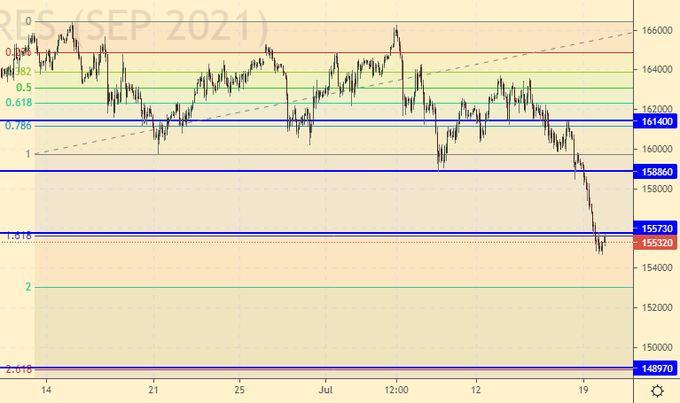Select the Fibonacci 2.618 level label
This screenshot has width=680, height=403.
(x=18, y=369)
